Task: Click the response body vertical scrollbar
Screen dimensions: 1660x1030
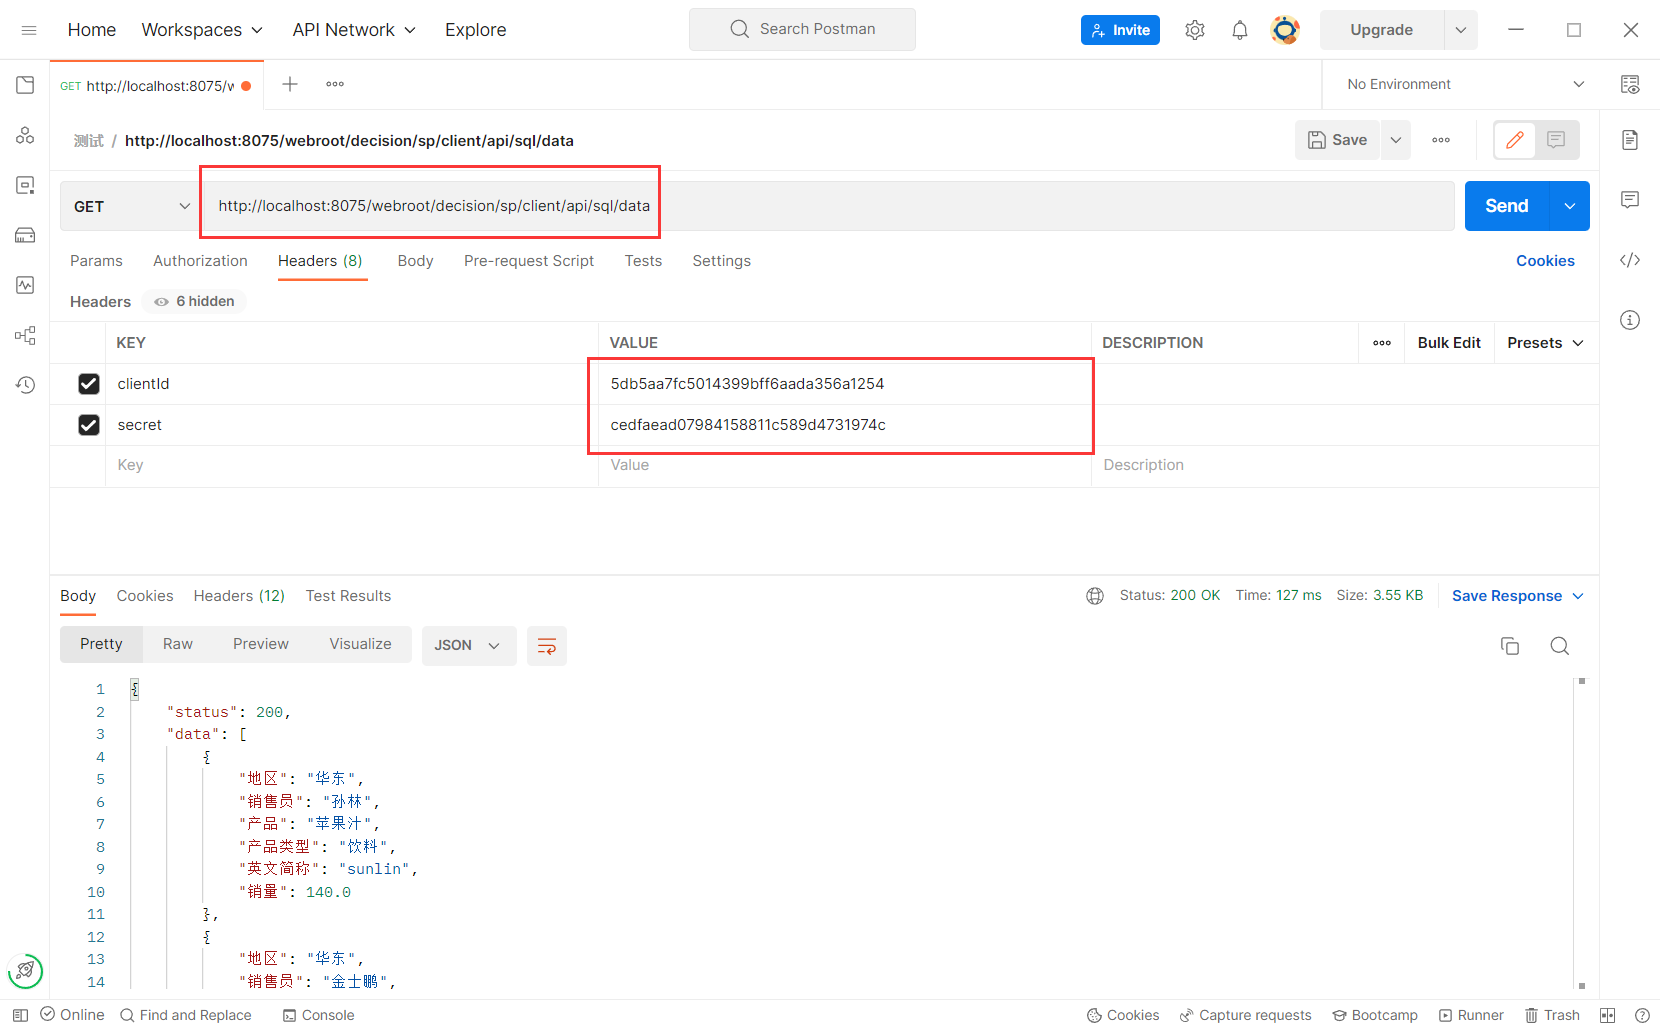Action: click(1581, 830)
